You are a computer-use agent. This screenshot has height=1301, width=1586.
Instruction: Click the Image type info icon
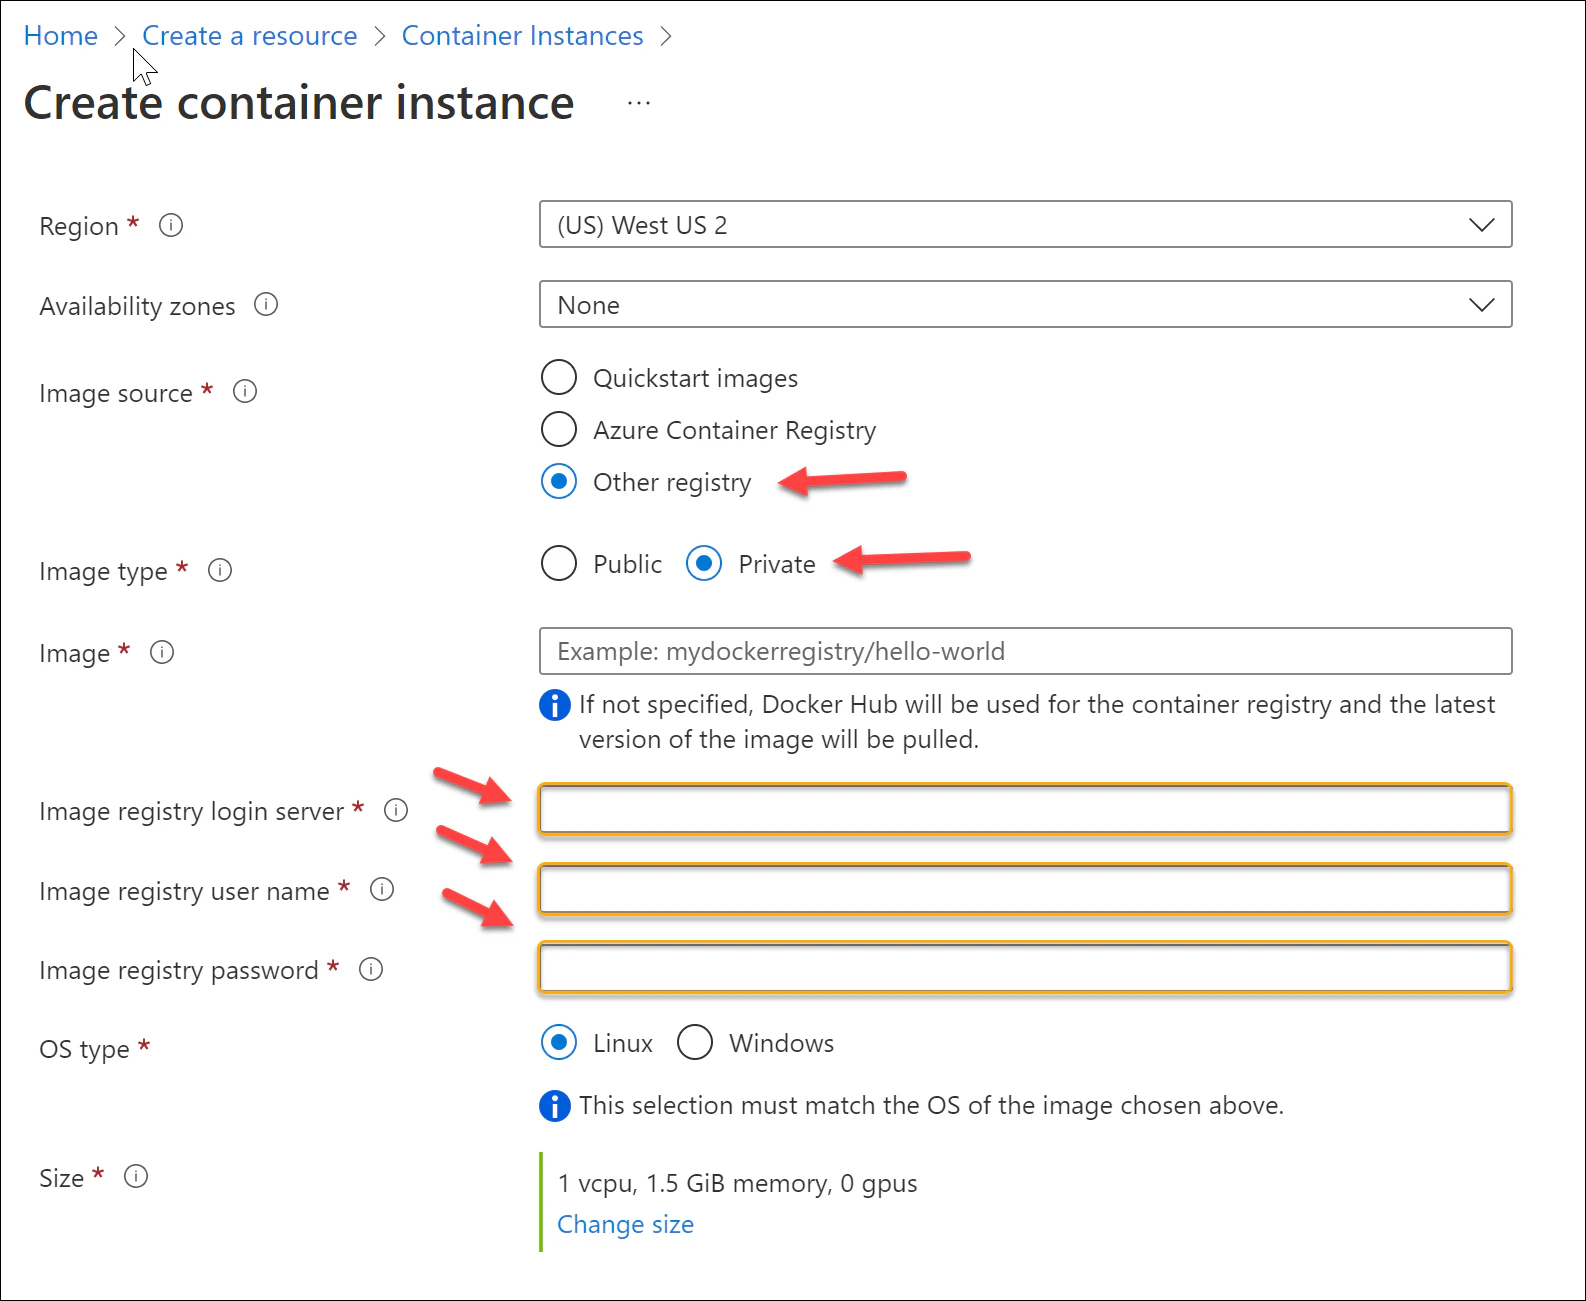coord(220,570)
